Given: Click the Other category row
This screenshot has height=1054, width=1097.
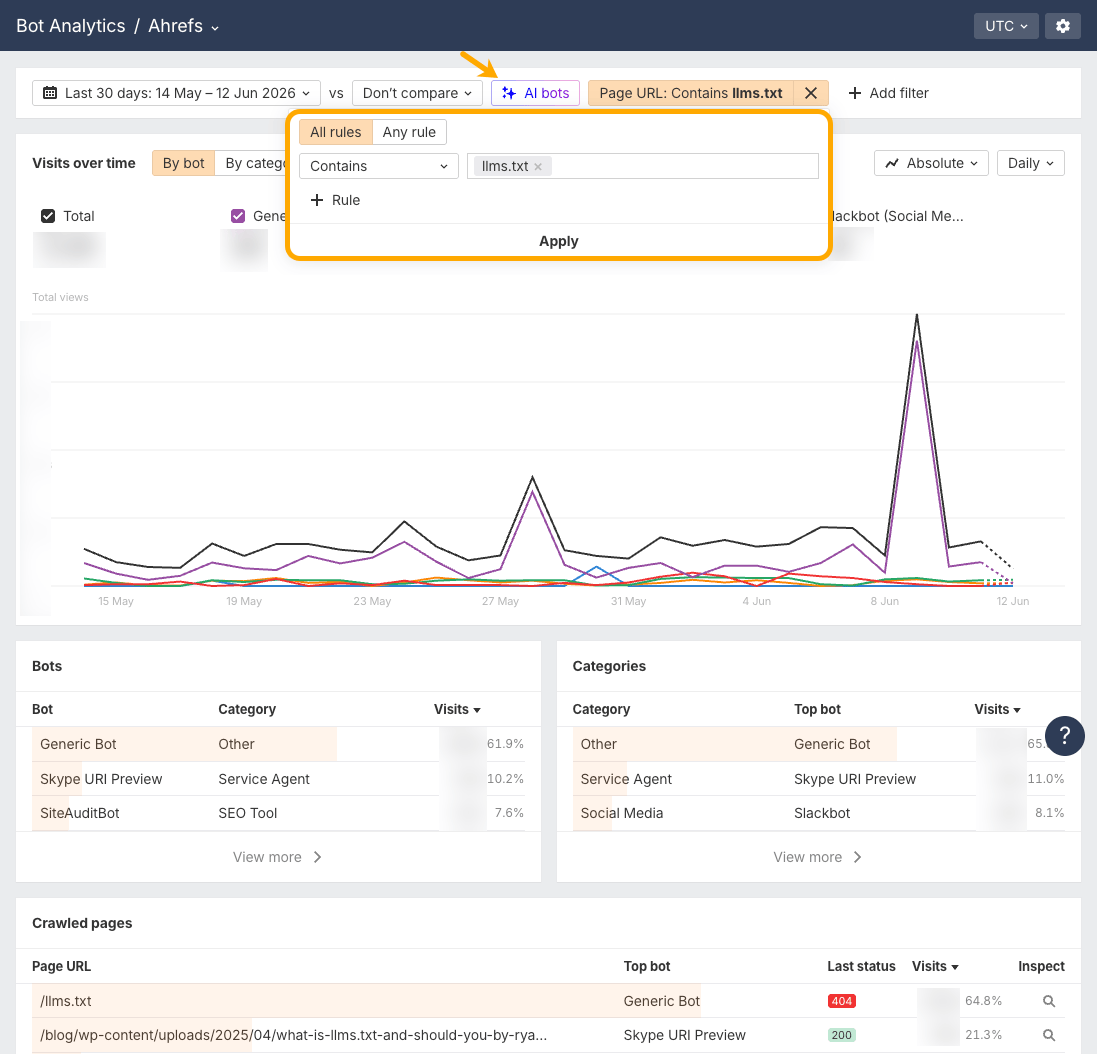Looking at the screenshot, I should (x=819, y=744).
